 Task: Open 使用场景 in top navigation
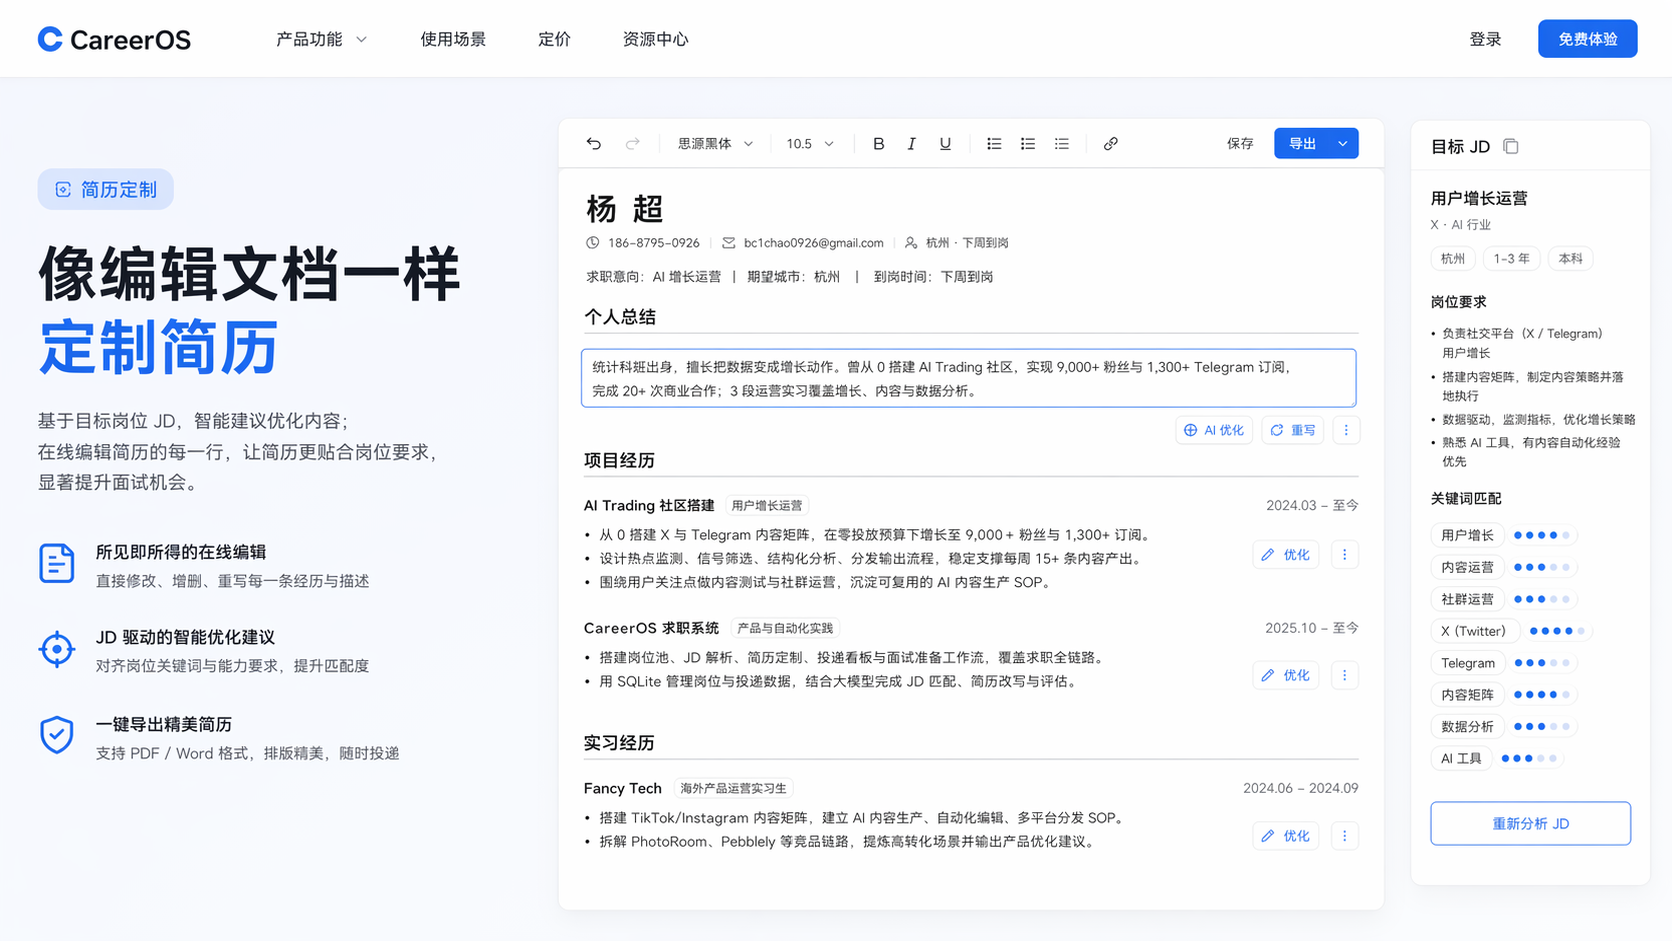pos(453,39)
